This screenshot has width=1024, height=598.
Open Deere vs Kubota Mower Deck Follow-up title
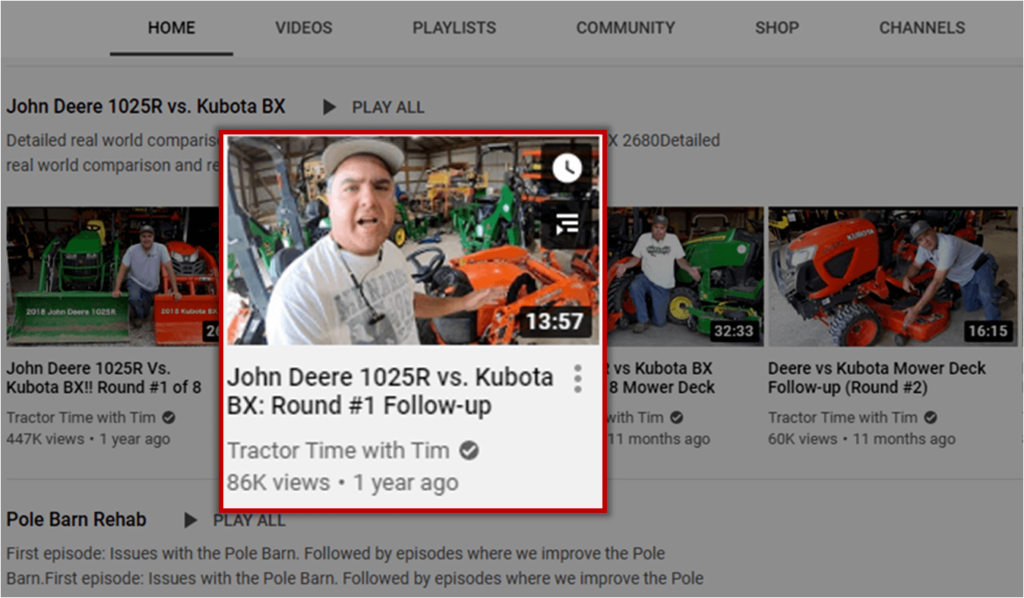[x=876, y=377]
